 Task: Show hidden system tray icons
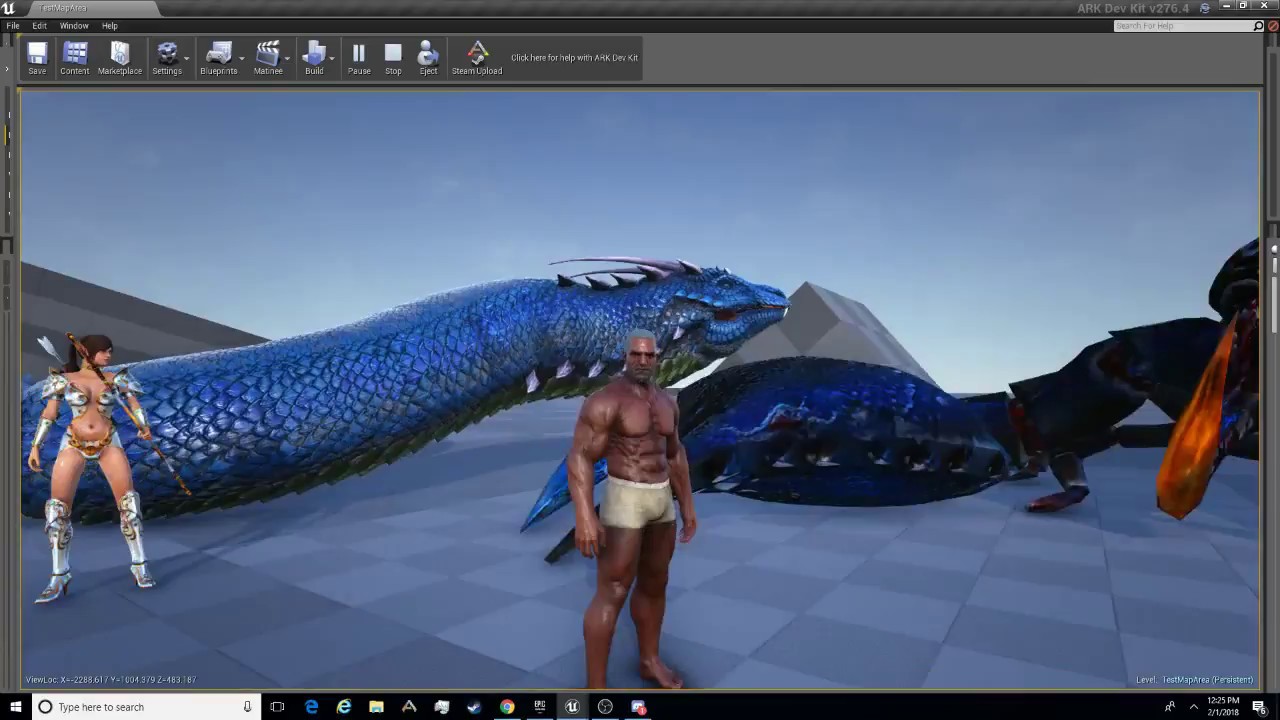point(1193,707)
